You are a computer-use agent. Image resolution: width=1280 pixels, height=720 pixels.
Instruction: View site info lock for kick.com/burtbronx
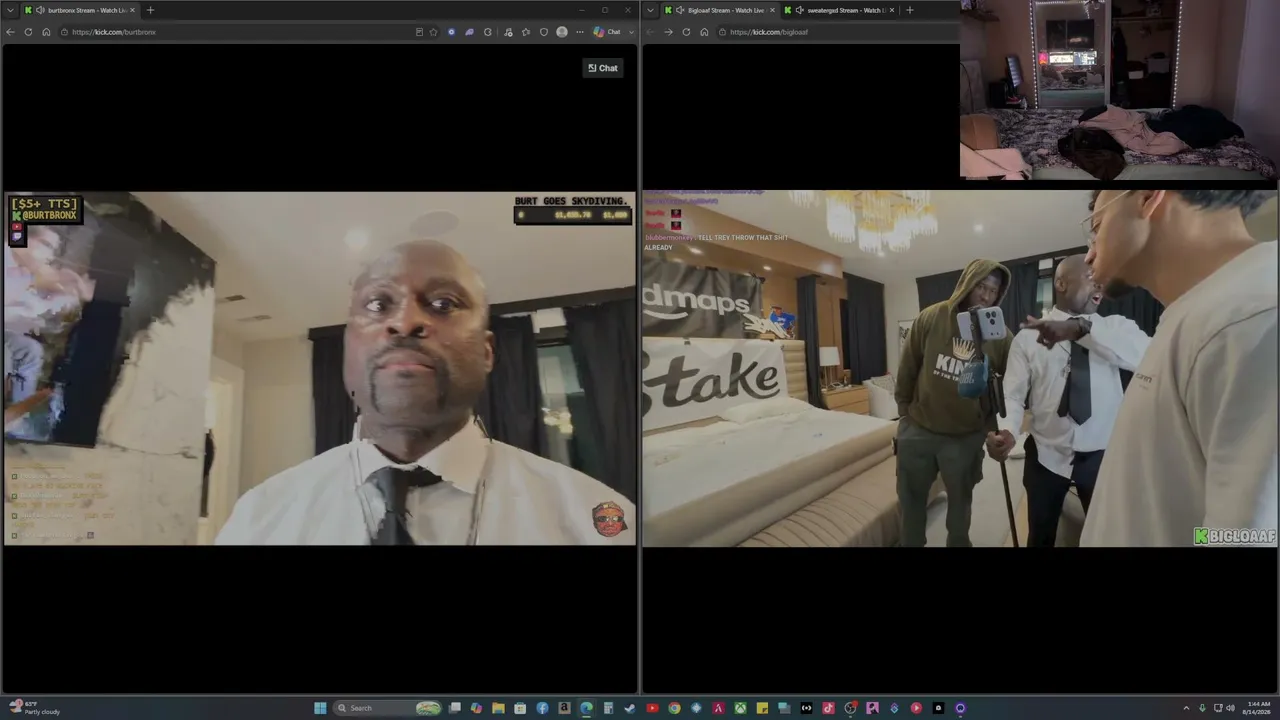[64, 32]
